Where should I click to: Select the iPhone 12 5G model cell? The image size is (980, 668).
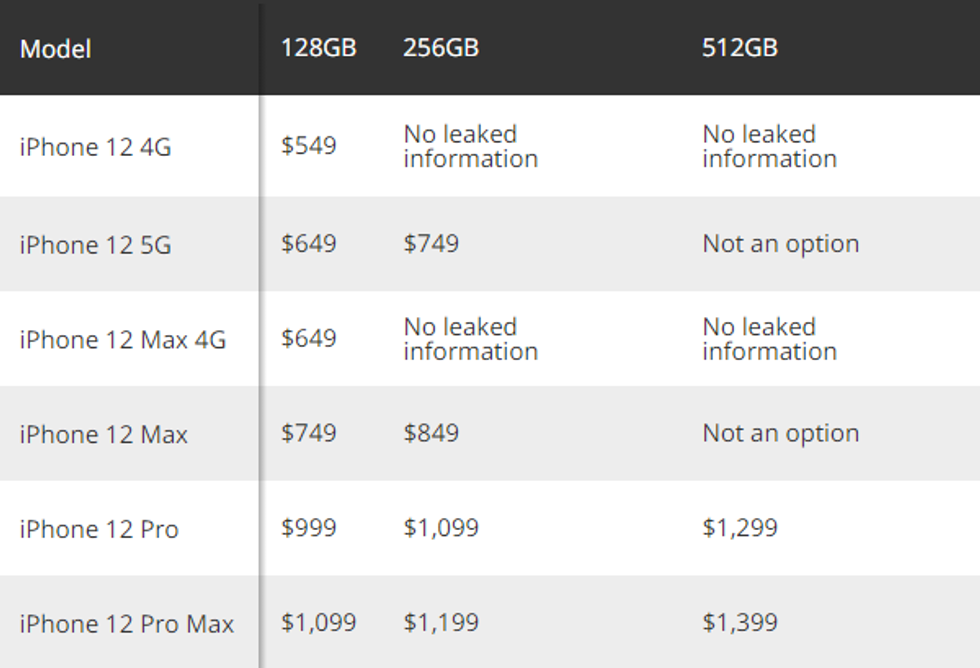click(x=96, y=245)
